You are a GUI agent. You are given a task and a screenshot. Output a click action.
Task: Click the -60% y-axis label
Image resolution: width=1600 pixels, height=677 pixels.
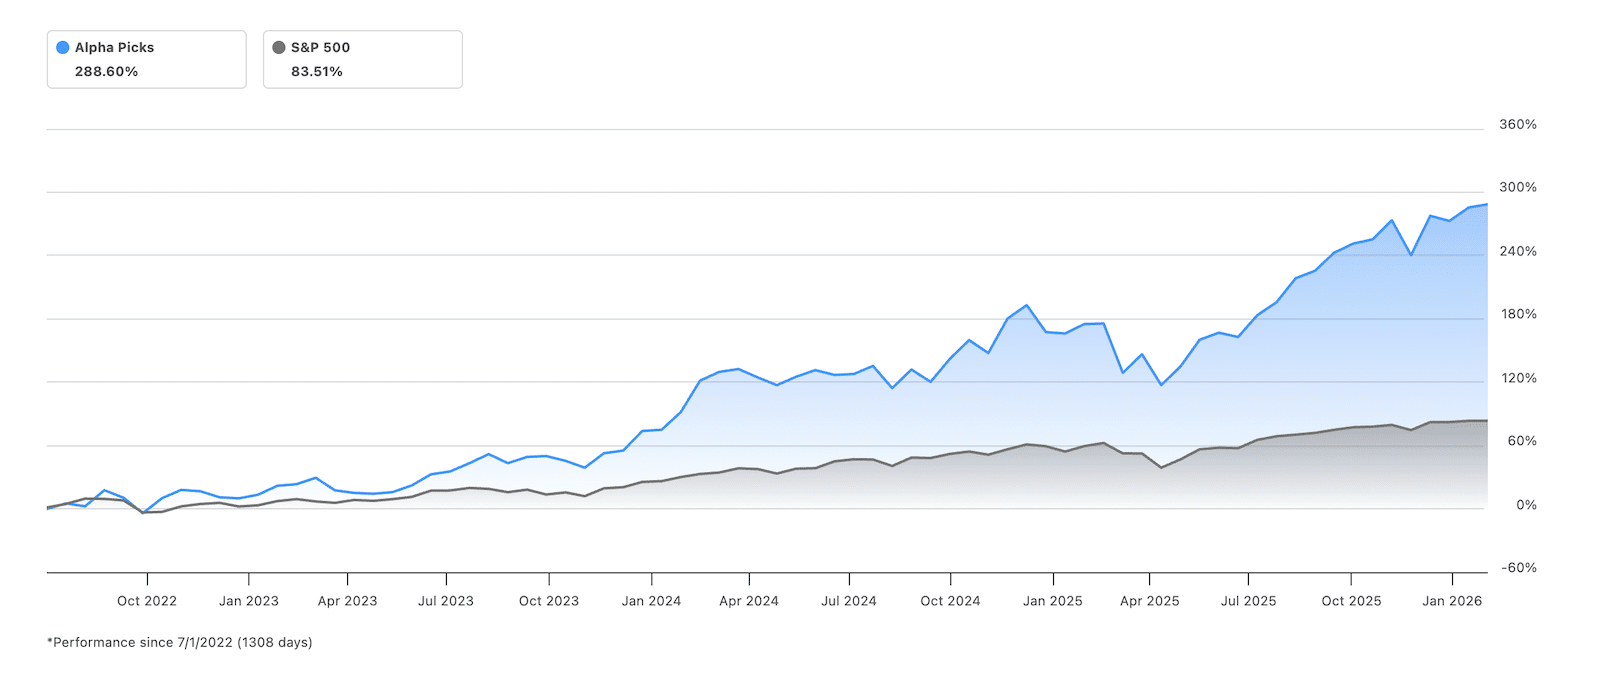click(1518, 568)
